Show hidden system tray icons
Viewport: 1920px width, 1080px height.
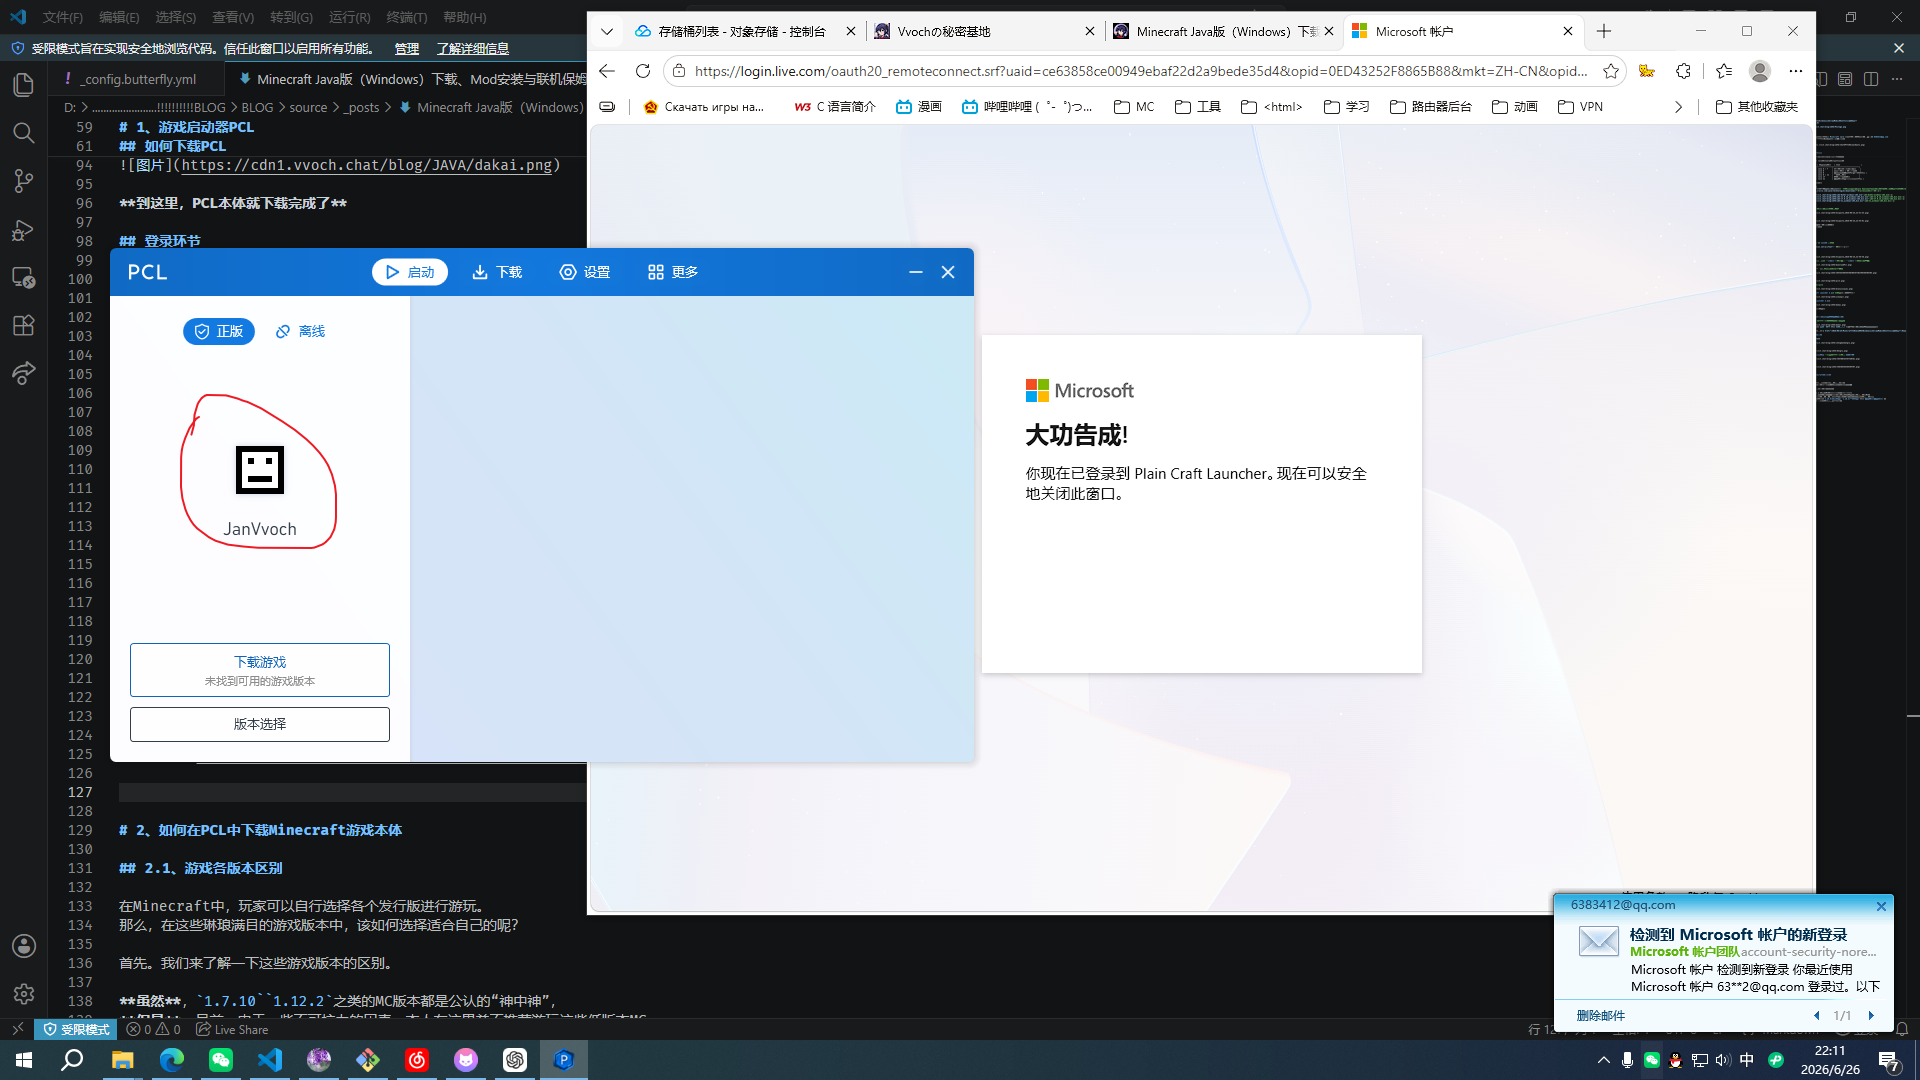[x=1604, y=1060]
